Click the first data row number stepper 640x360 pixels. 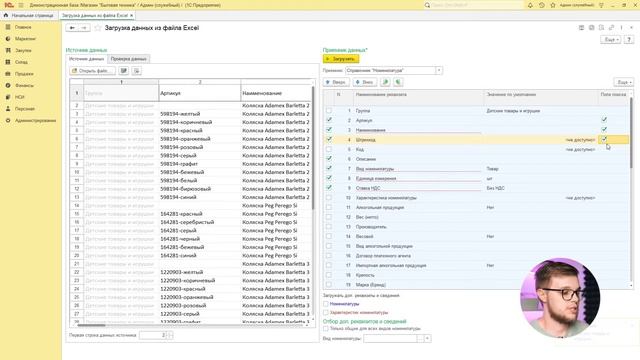[170, 335]
